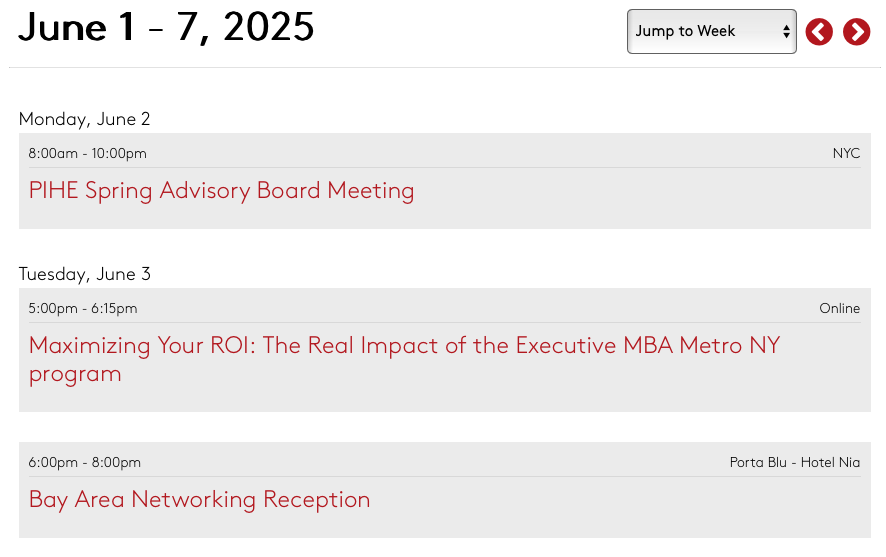Screen dimensions: 886x557
Task: Click the 5:00pm - 6:15pm time label
Action: pyautogui.click(x=83, y=308)
